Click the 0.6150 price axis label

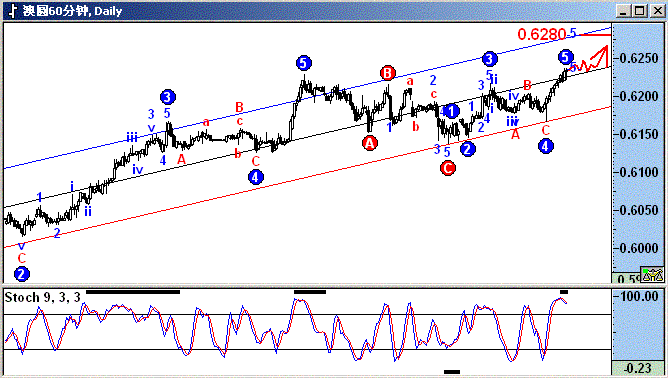639,134
